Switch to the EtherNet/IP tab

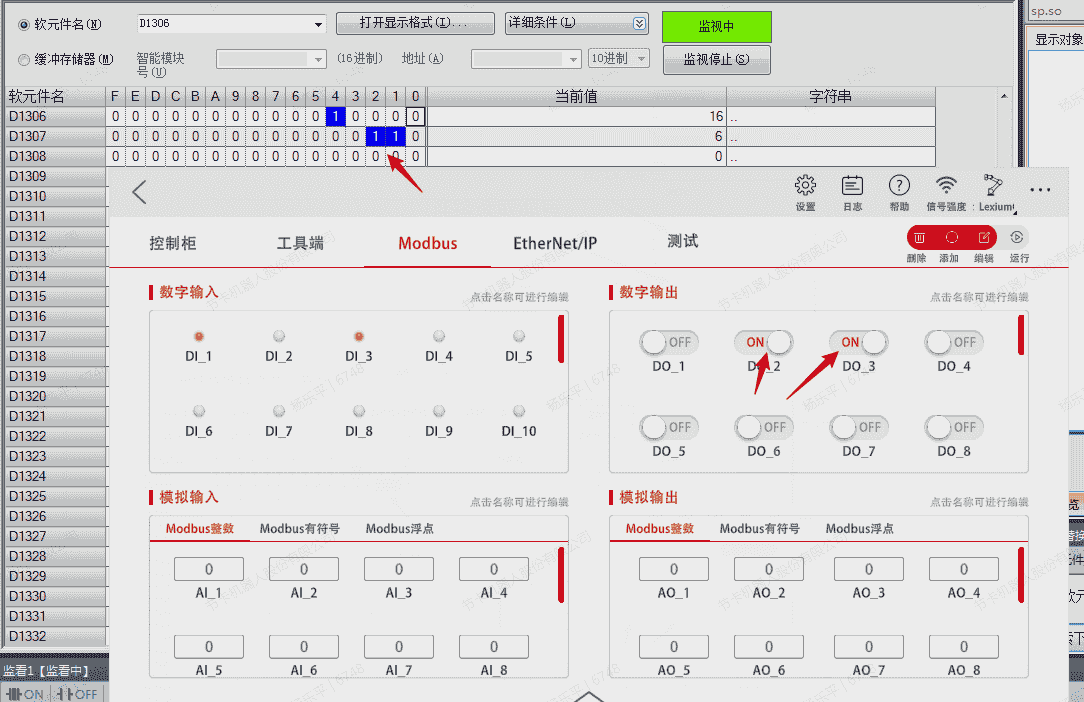pos(555,243)
